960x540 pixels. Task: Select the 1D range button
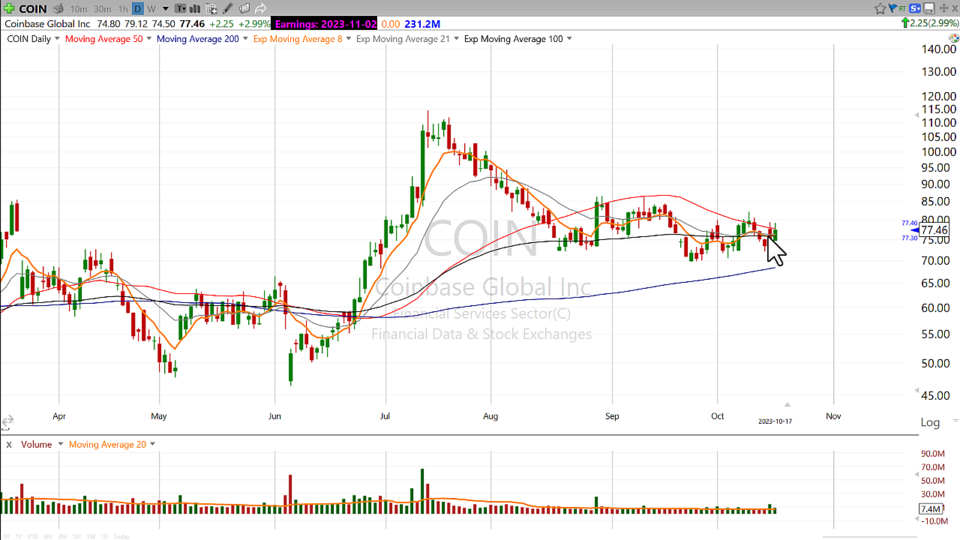point(105,537)
